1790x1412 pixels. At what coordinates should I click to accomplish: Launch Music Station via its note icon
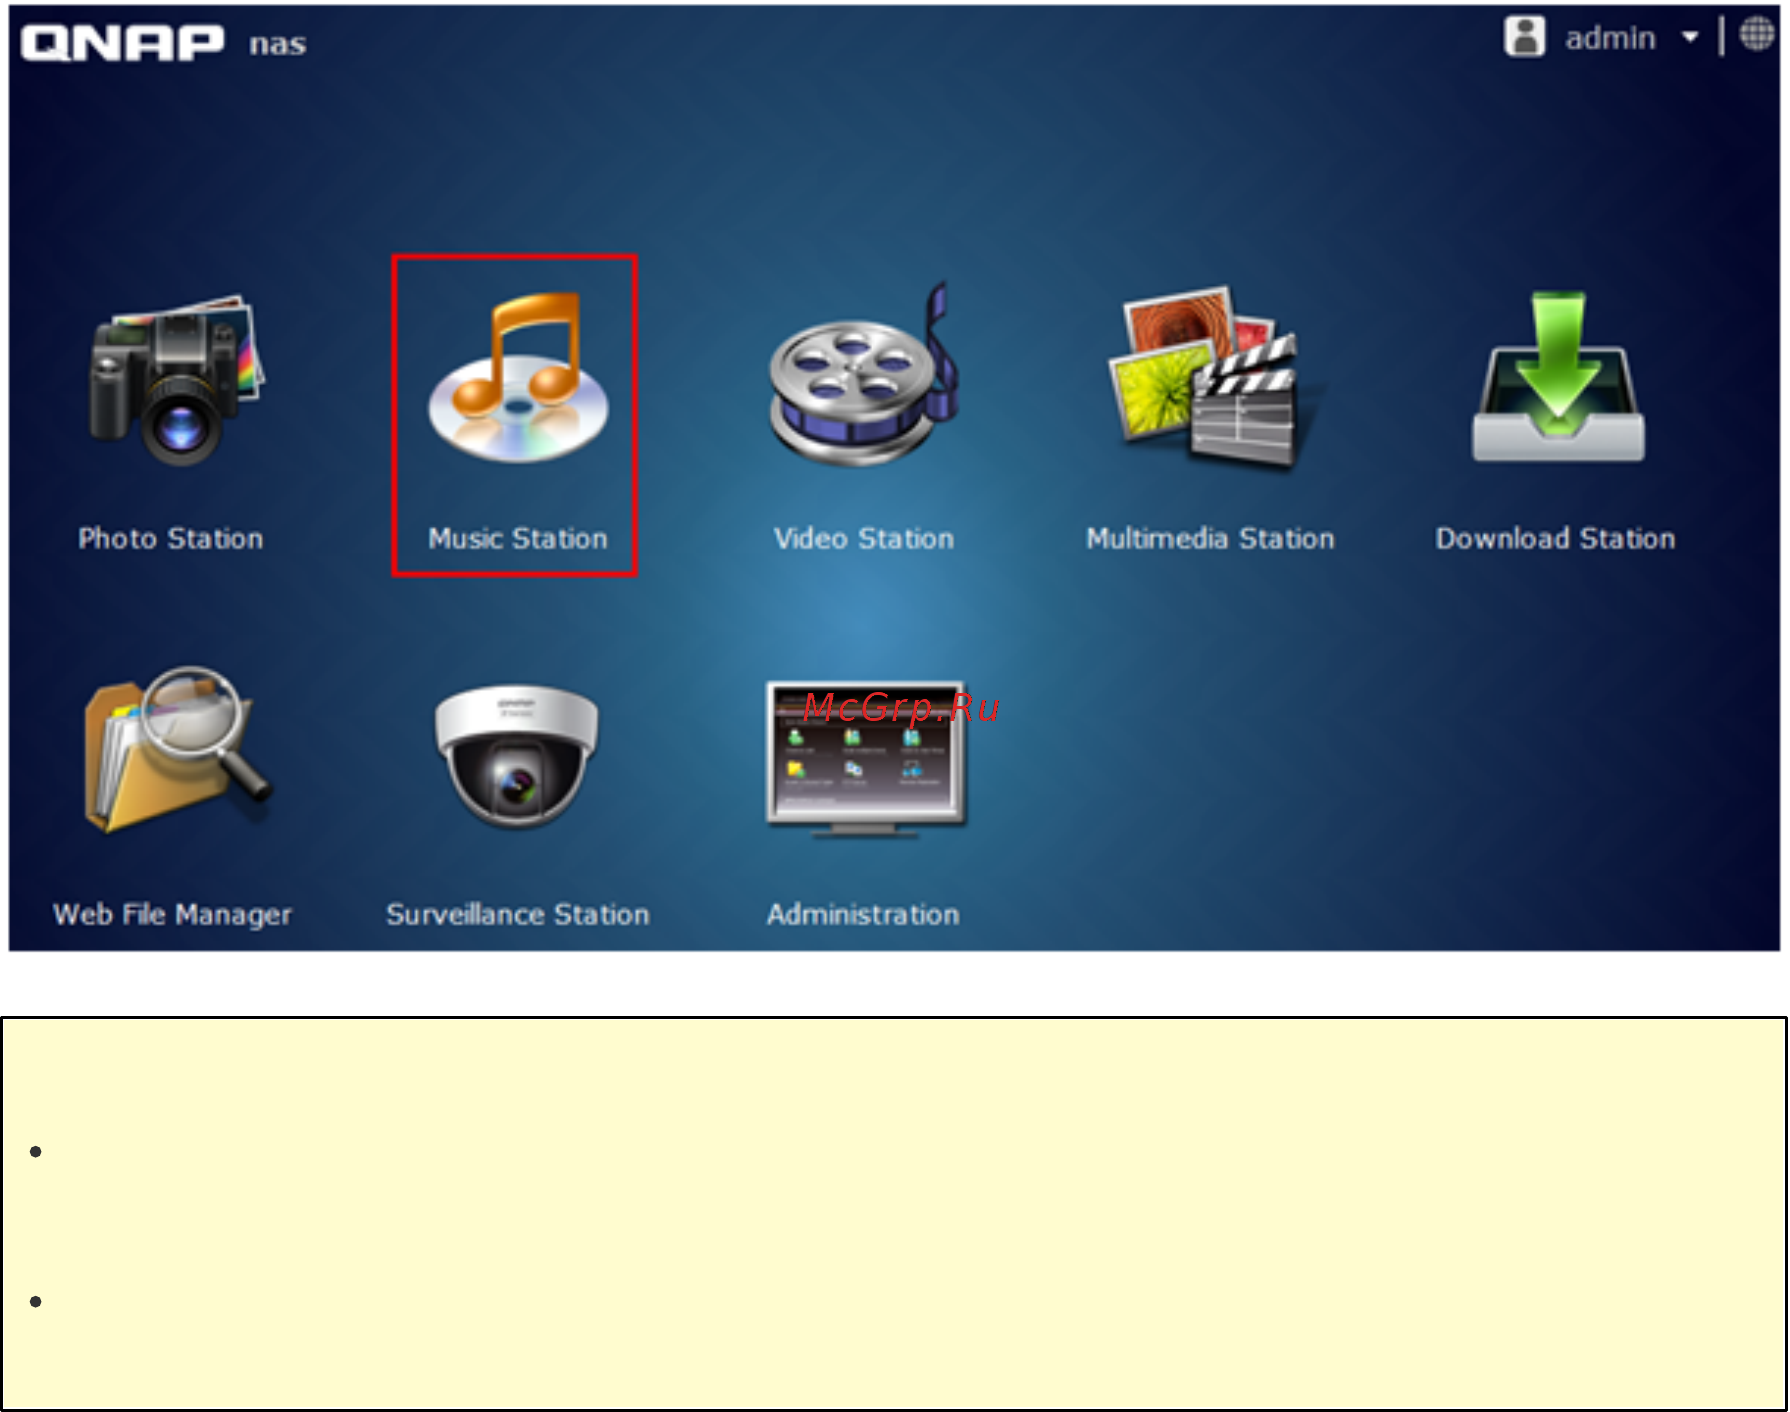pyautogui.click(x=517, y=378)
